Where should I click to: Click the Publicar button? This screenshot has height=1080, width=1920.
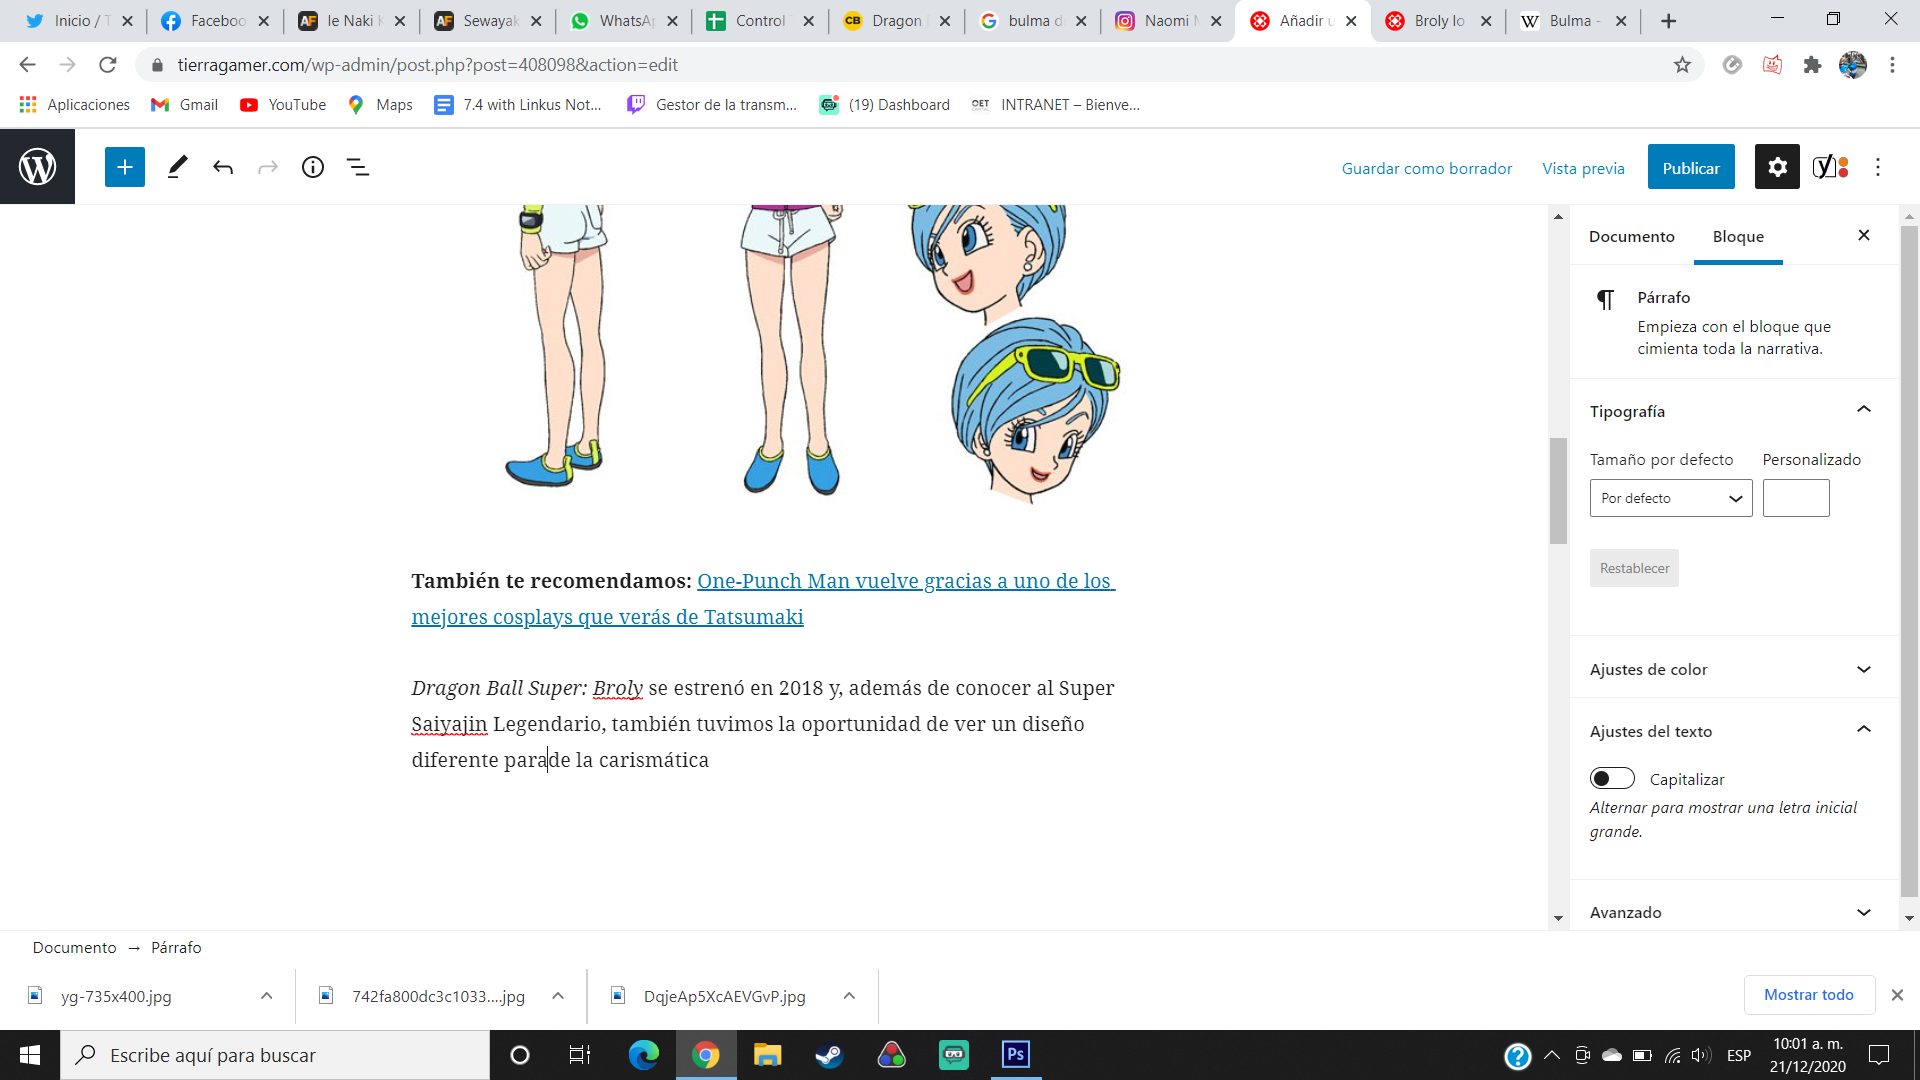[x=1690, y=168]
